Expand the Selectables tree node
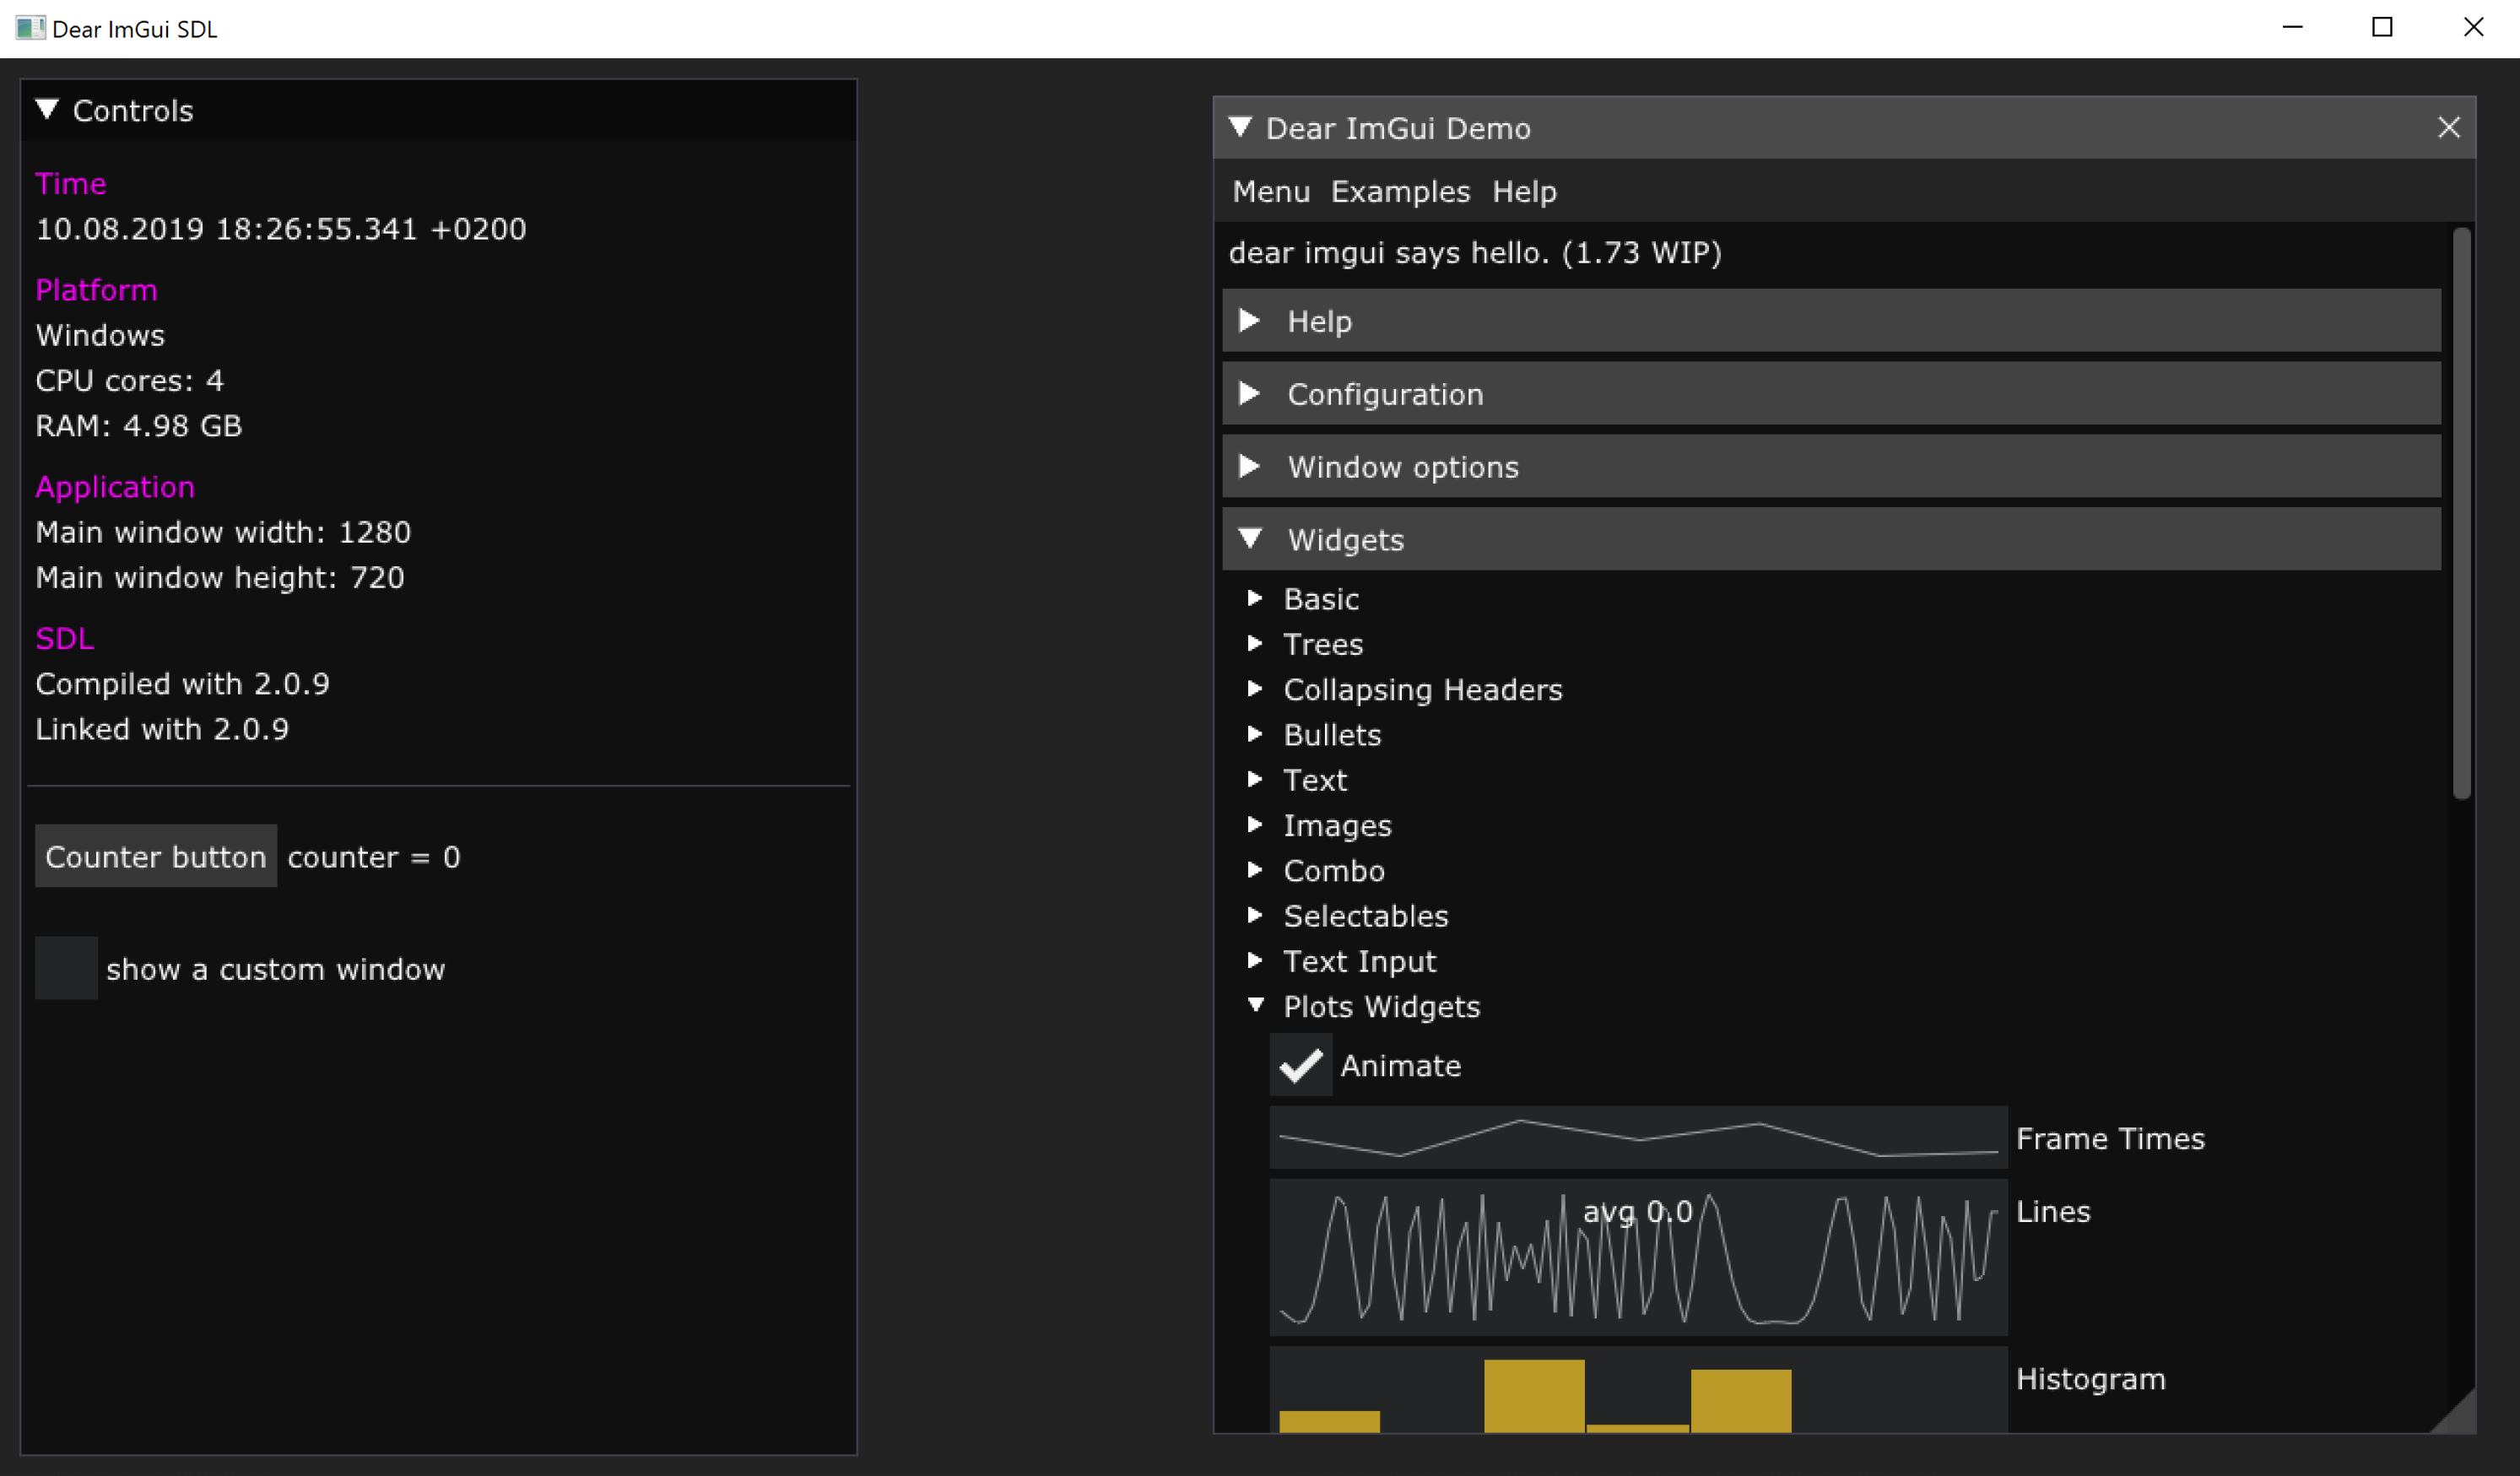This screenshot has width=2520, height=1476. [1255, 916]
